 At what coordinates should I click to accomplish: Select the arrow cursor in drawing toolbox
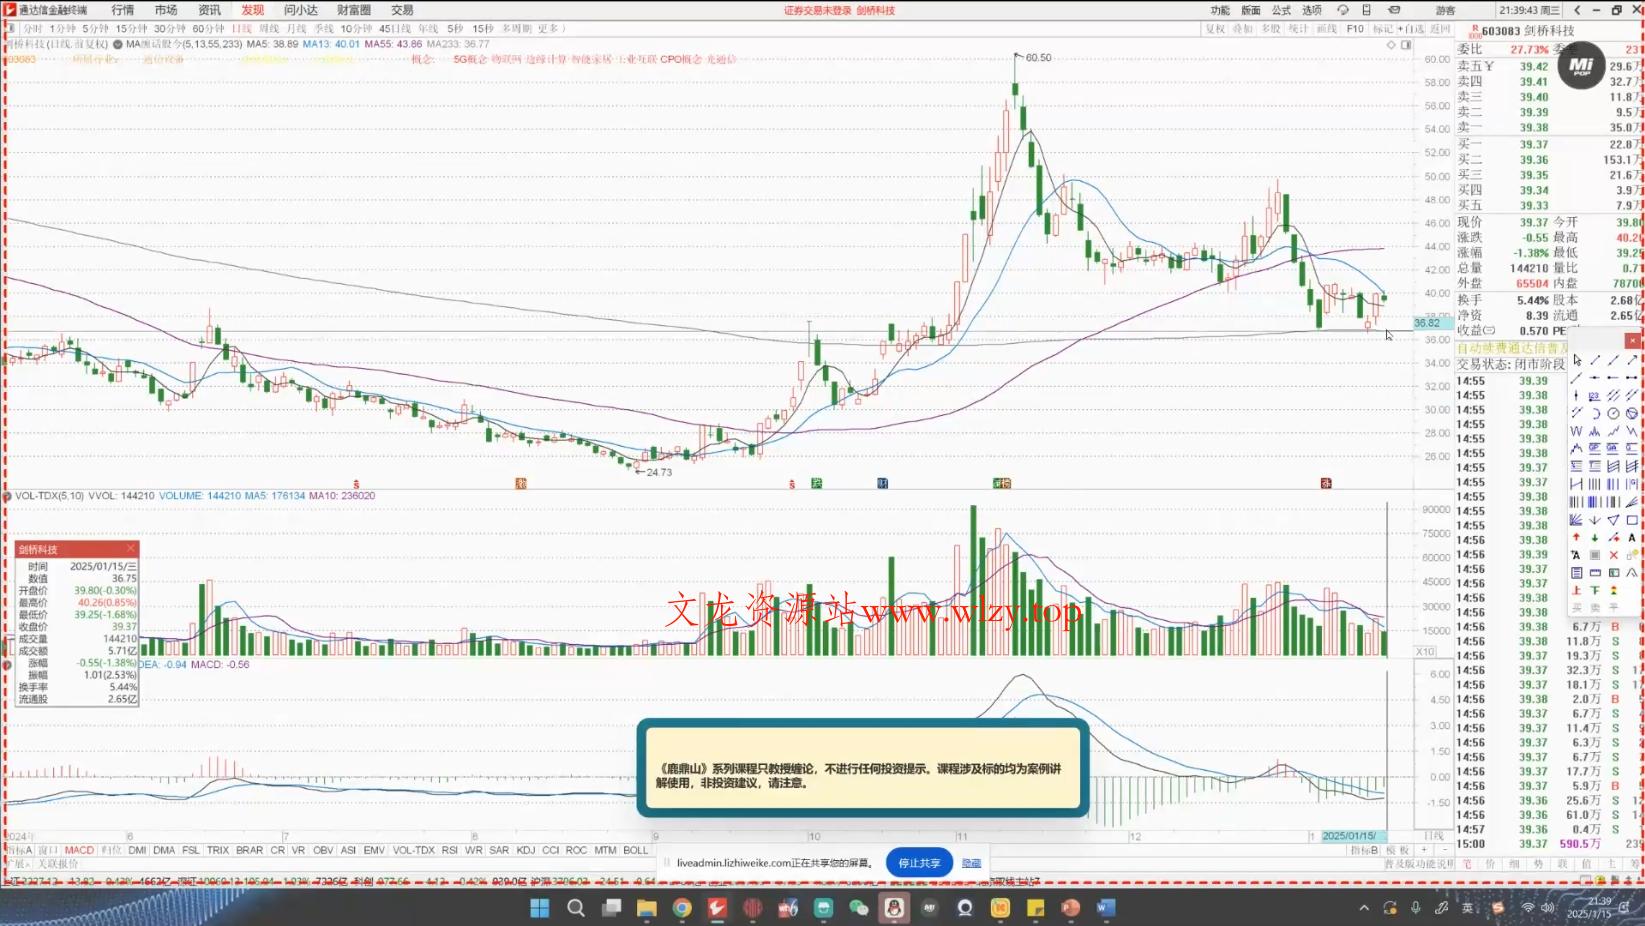pyautogui.click(x=1577, y=360)
